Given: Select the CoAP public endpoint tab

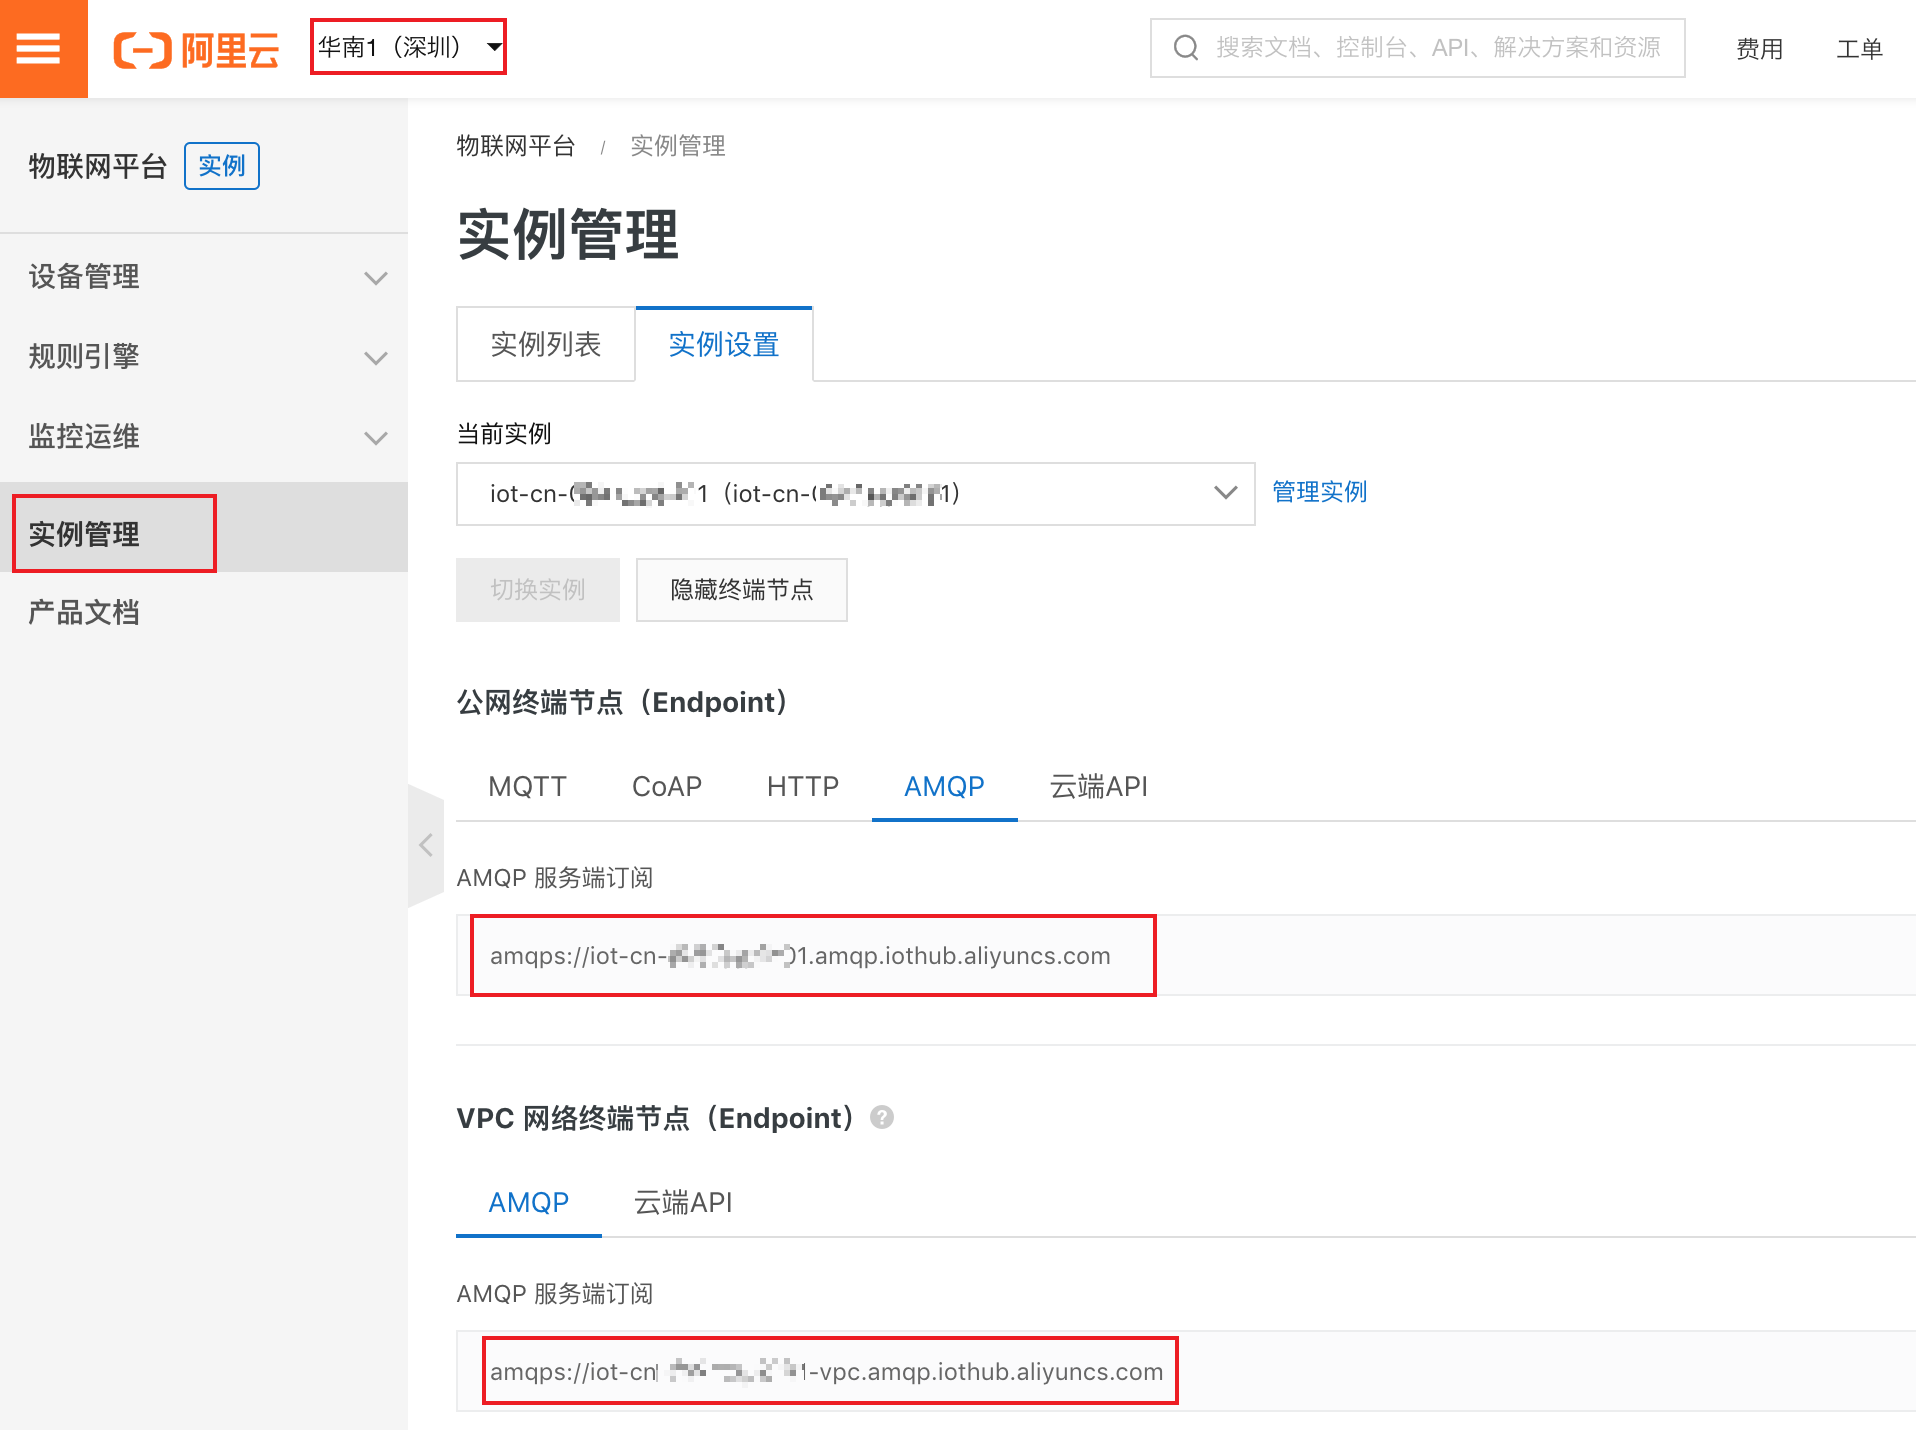Looking at the screenshot, I should (667, 787).
